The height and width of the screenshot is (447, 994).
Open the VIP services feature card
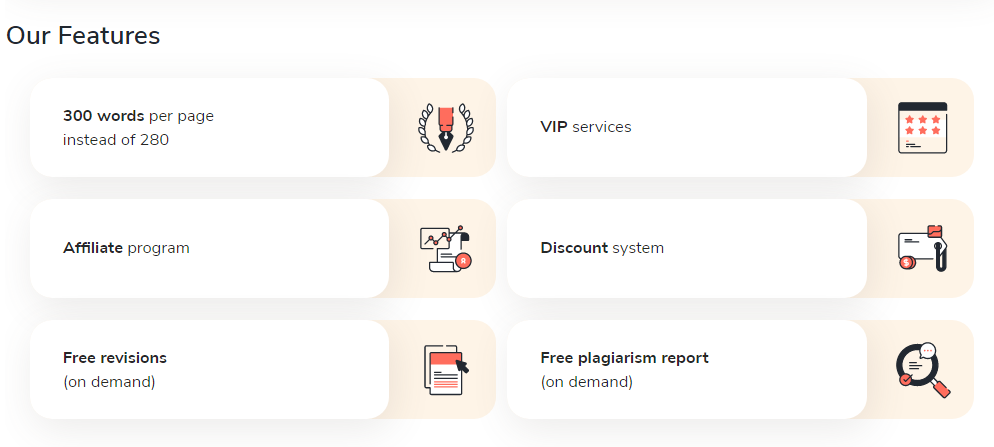pyautogui.click(x=740, y=127)
